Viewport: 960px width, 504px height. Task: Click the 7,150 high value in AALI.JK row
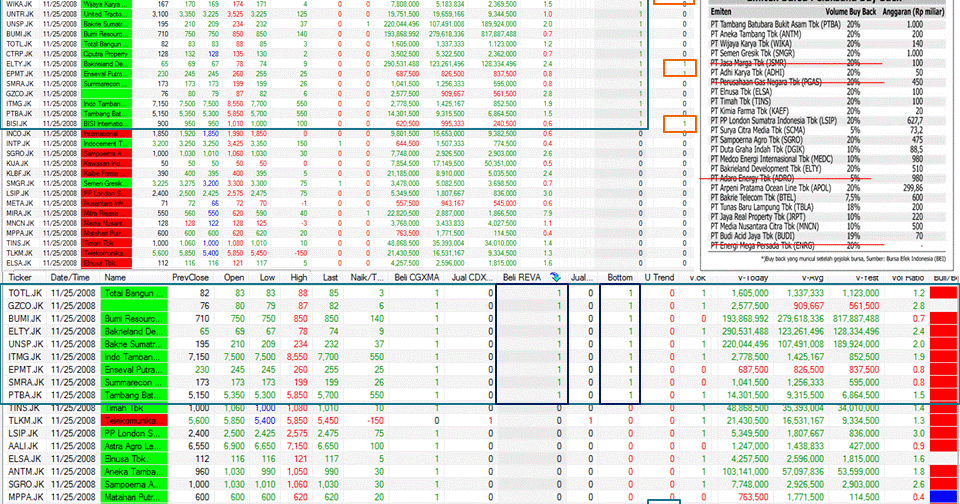click(x=297, y=446)
